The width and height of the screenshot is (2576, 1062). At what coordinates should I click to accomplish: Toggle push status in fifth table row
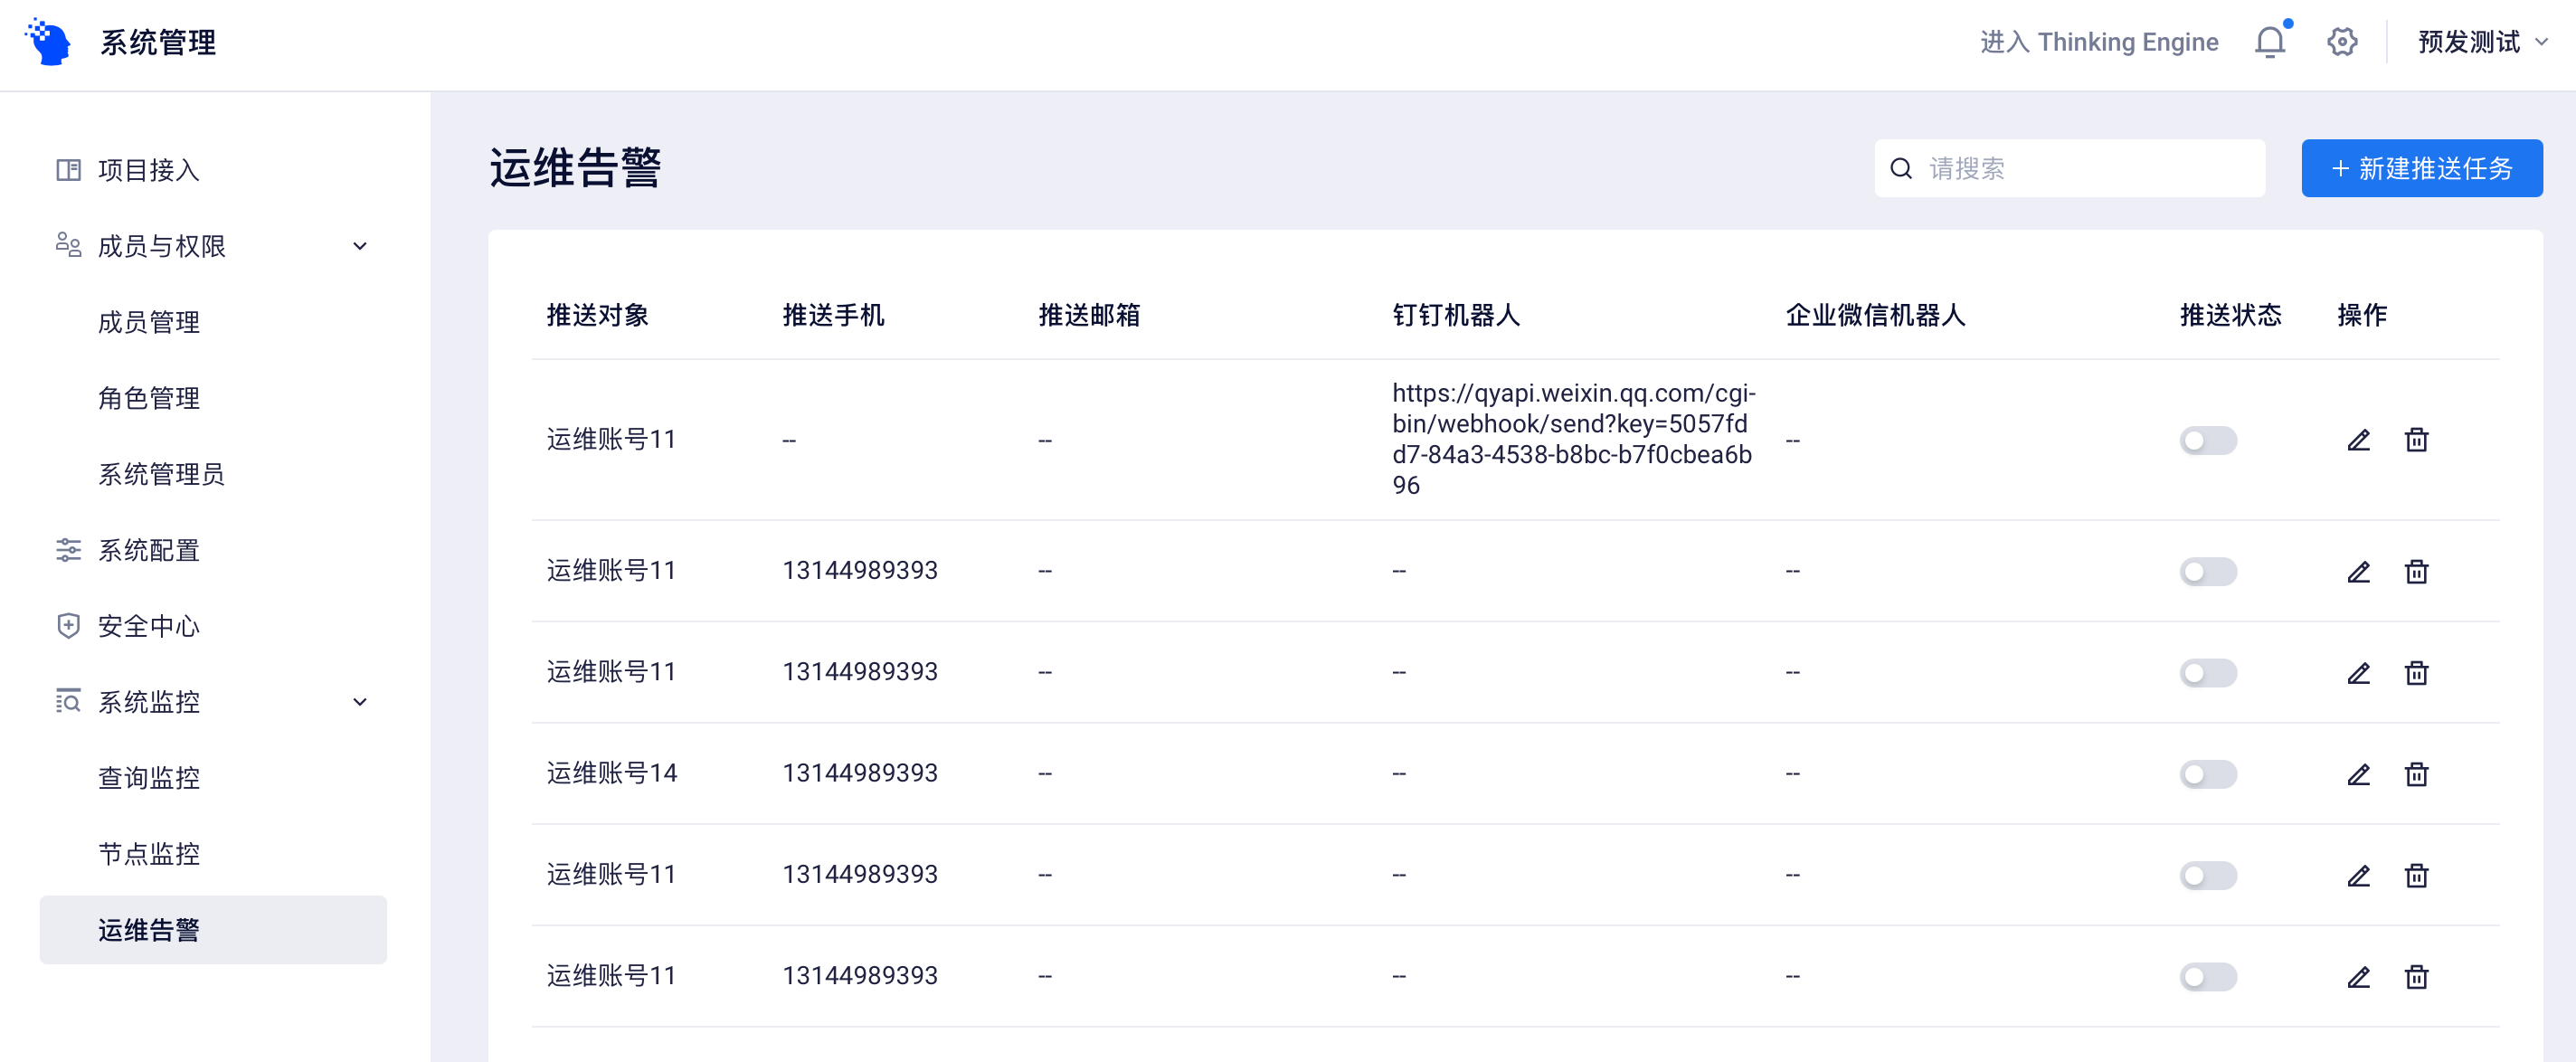point(2208,876)
